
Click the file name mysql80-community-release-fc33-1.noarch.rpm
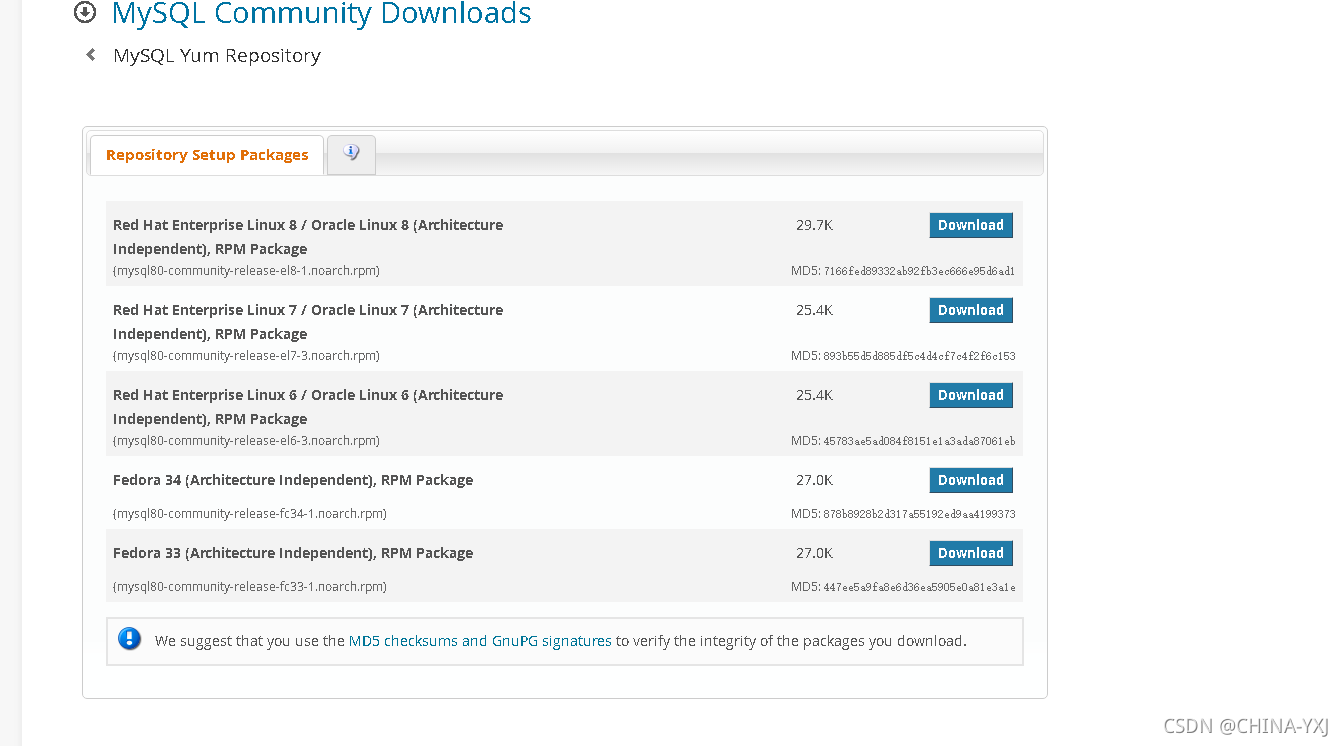click(x=250, y=587)
